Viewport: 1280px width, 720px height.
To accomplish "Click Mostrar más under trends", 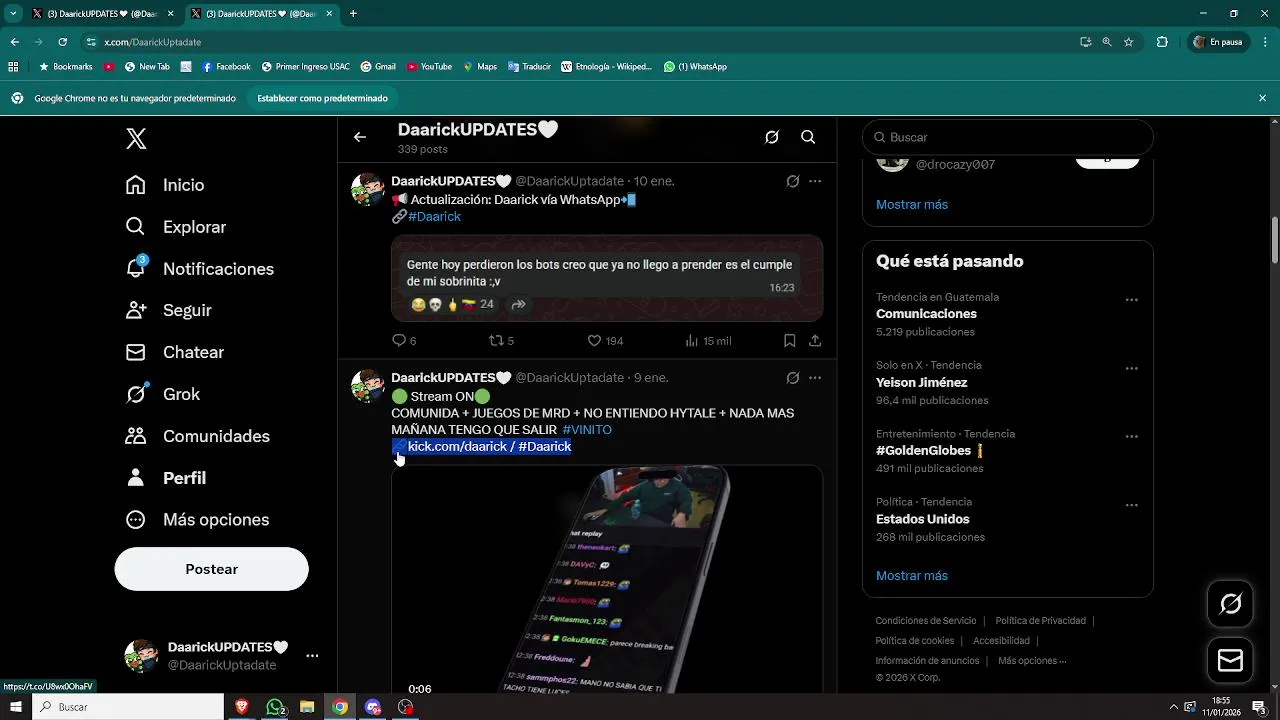I will (912, 576).
